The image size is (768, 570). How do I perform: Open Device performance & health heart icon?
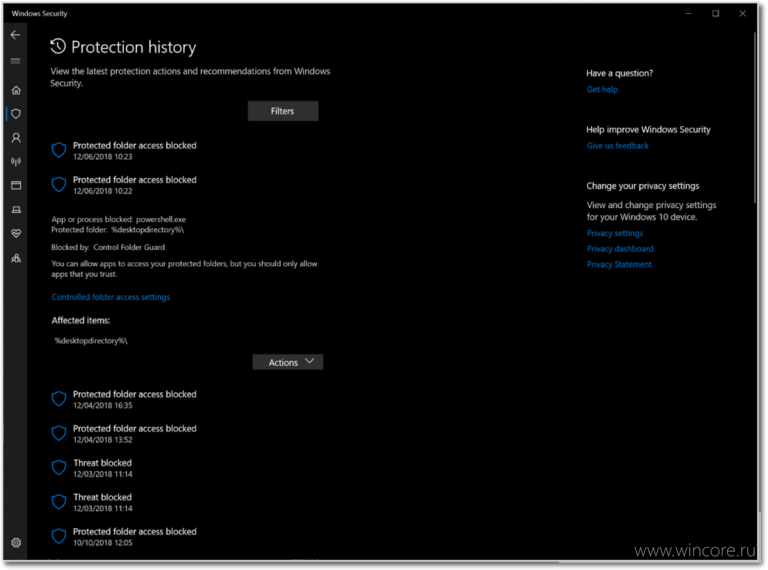(16, 234)
